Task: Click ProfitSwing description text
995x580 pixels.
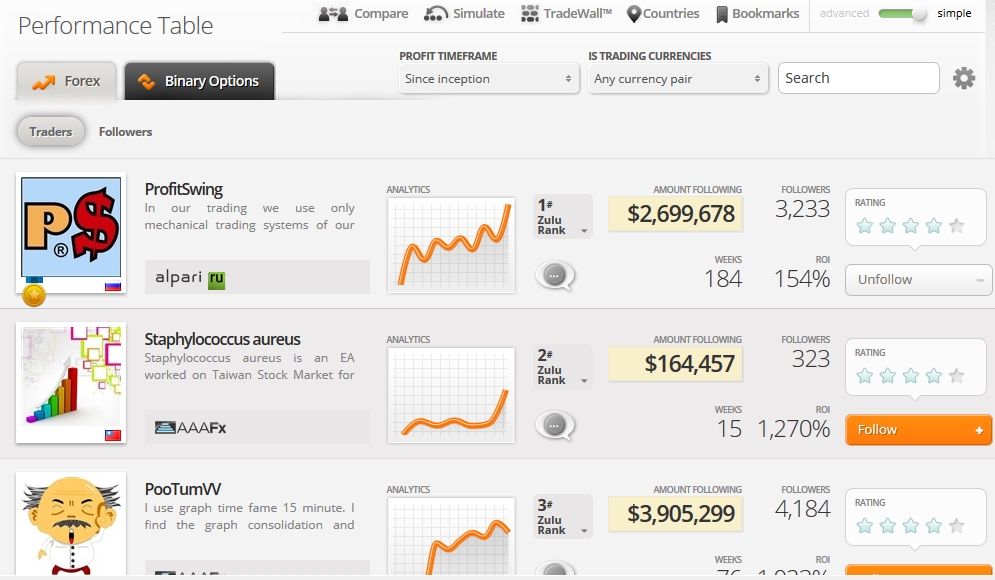Action: (x=249, y=216)
